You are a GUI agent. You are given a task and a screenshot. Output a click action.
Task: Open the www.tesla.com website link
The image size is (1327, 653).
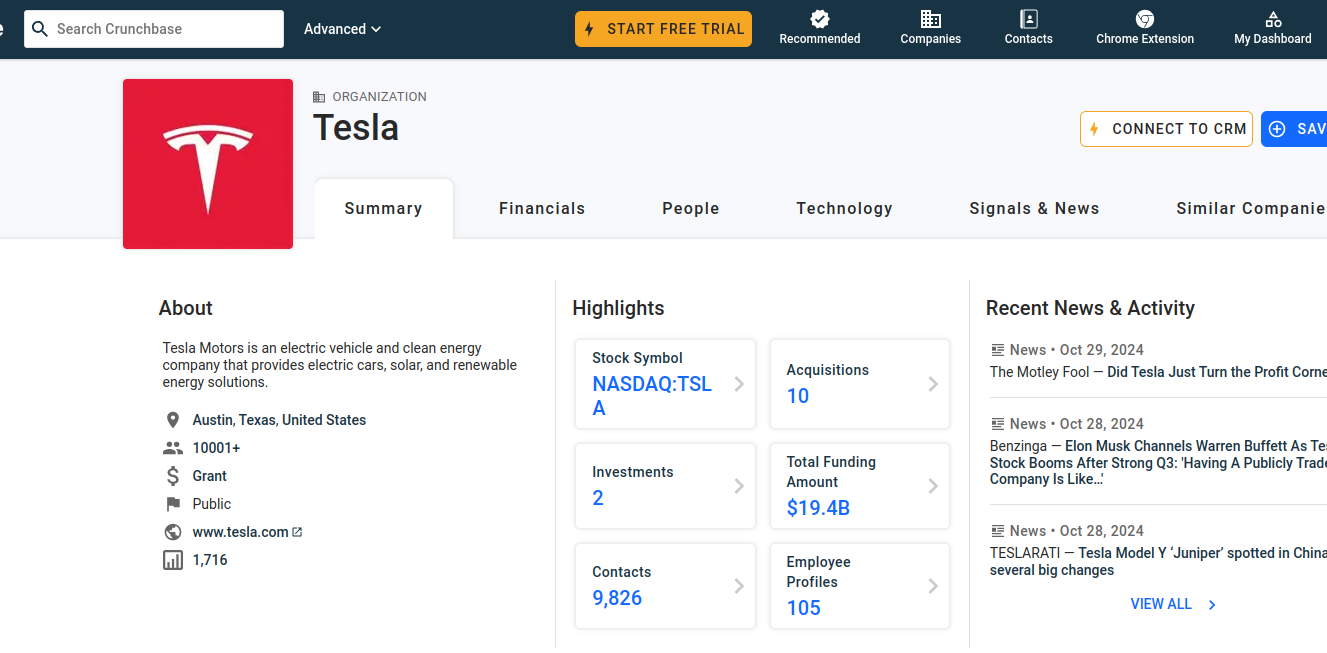[241, 532]
